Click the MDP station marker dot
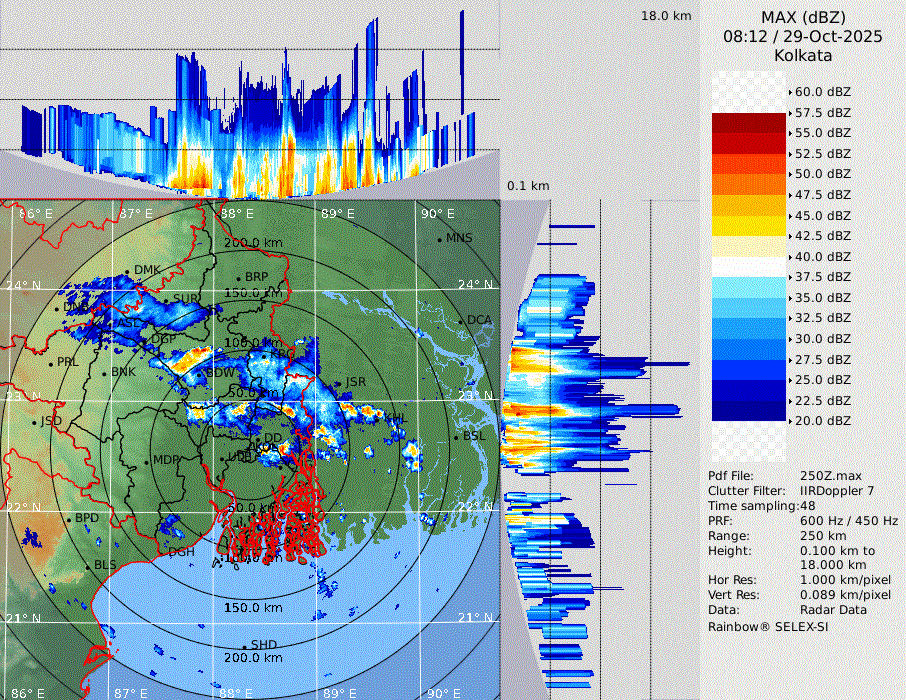The height and width of the screenshot is (700, 906). (x=147, y=461)
